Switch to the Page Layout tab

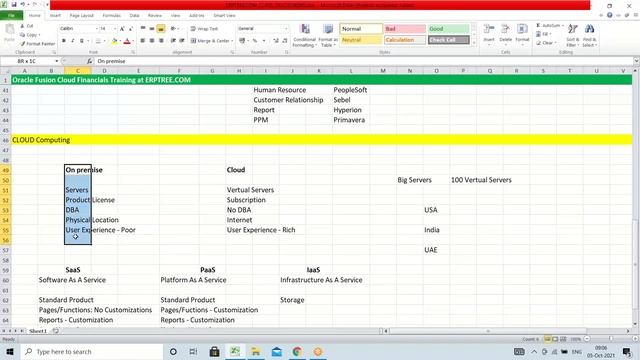click(x=82, y=16)
